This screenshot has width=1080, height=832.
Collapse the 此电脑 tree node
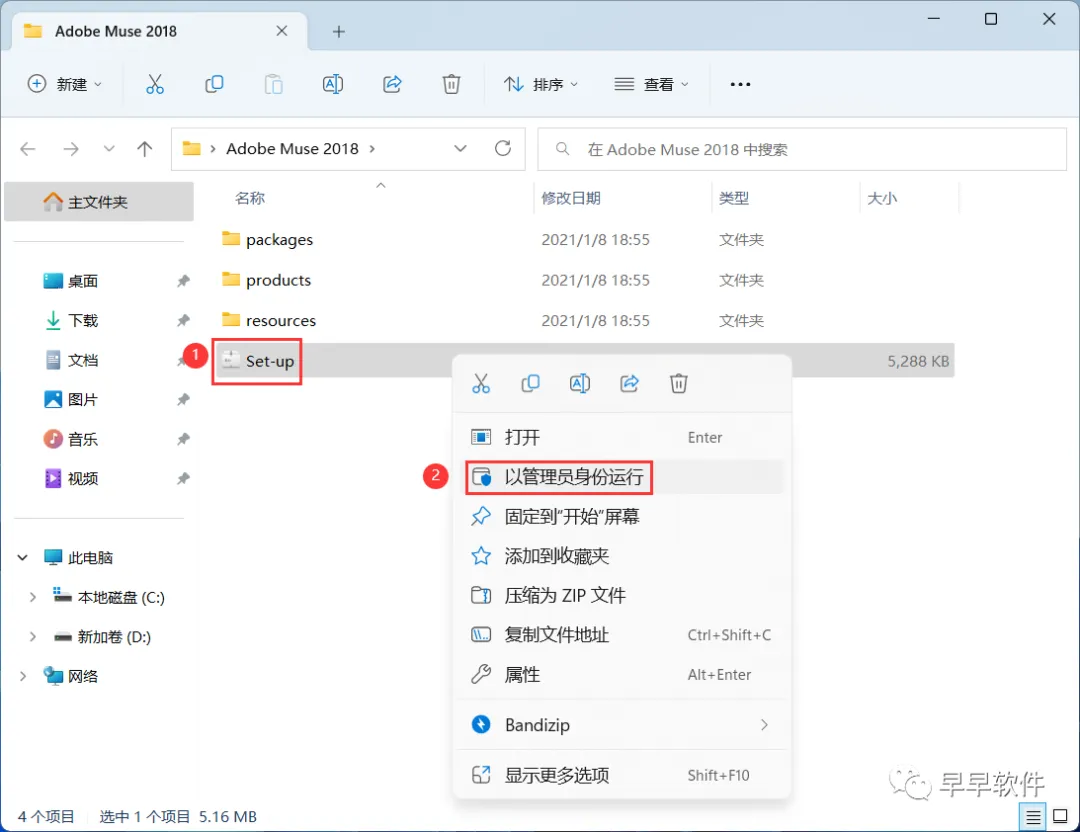click(x=23, y=557)
